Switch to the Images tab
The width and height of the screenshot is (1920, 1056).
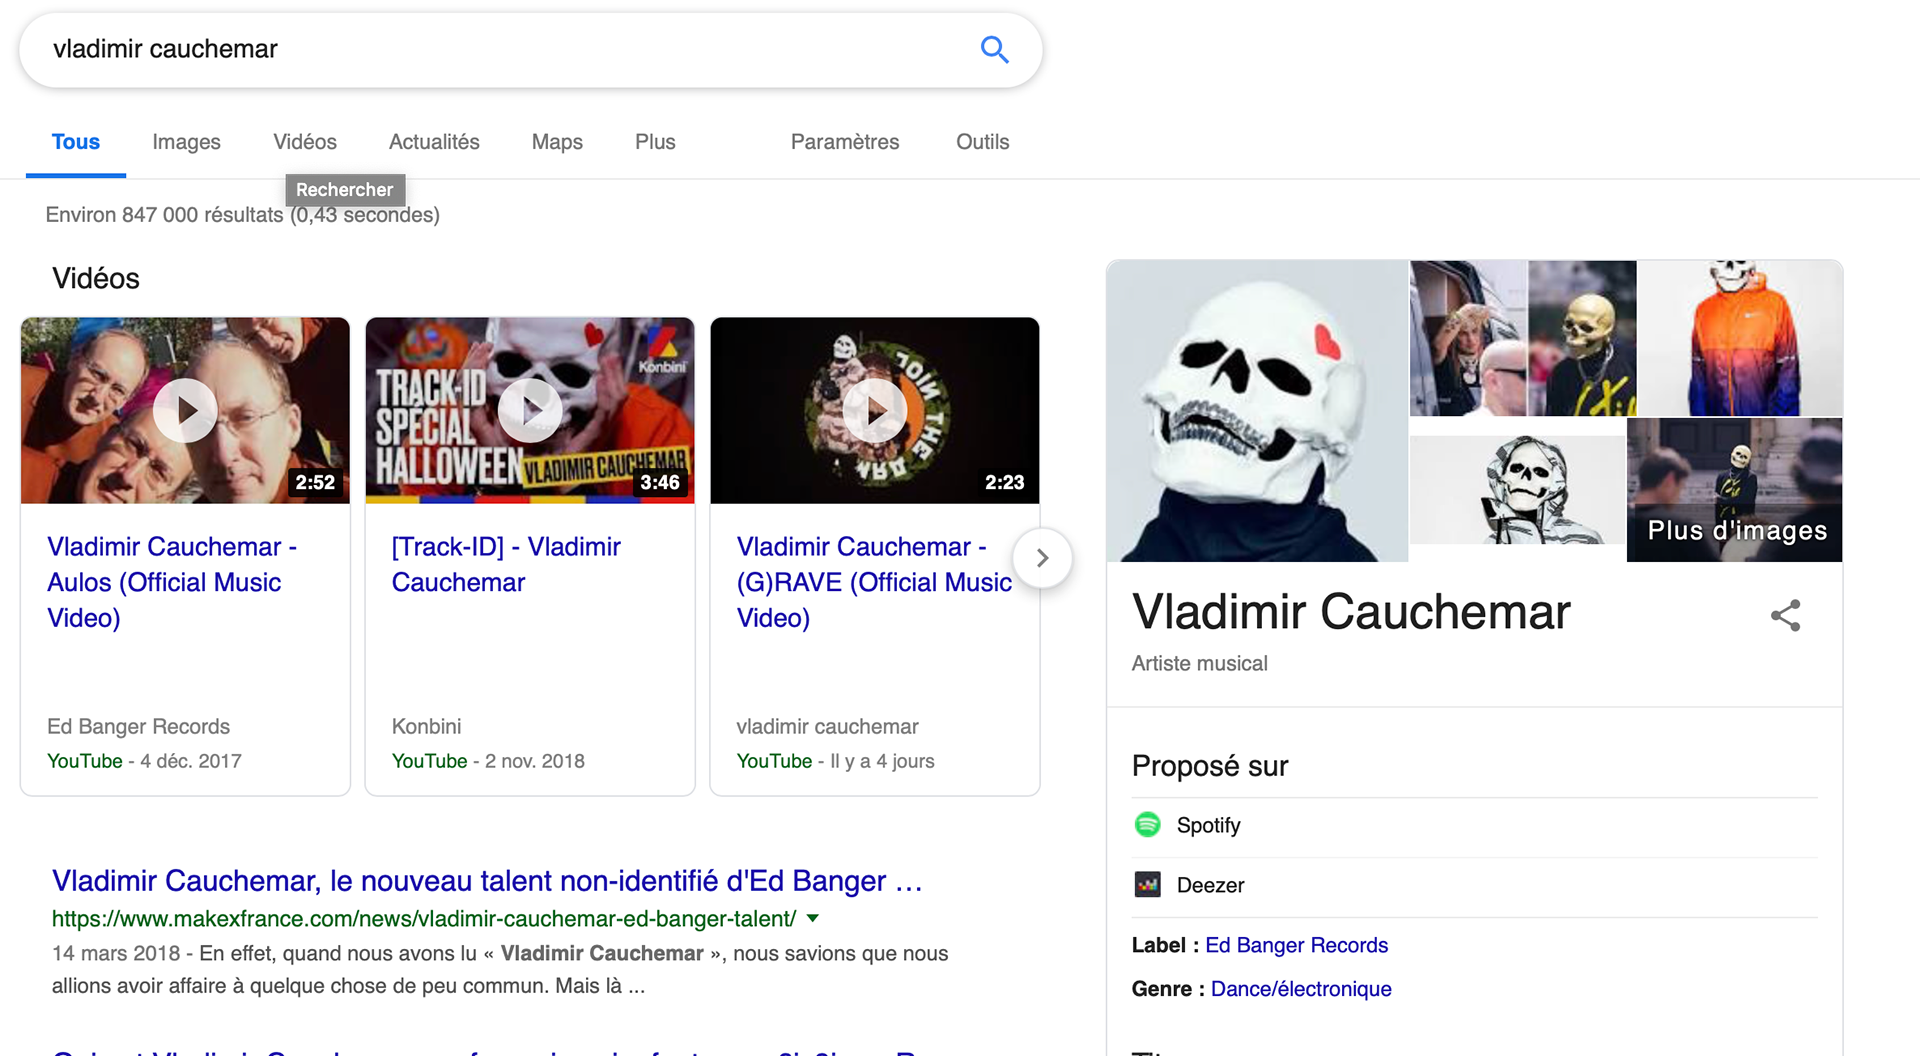(x=186, y=142)
